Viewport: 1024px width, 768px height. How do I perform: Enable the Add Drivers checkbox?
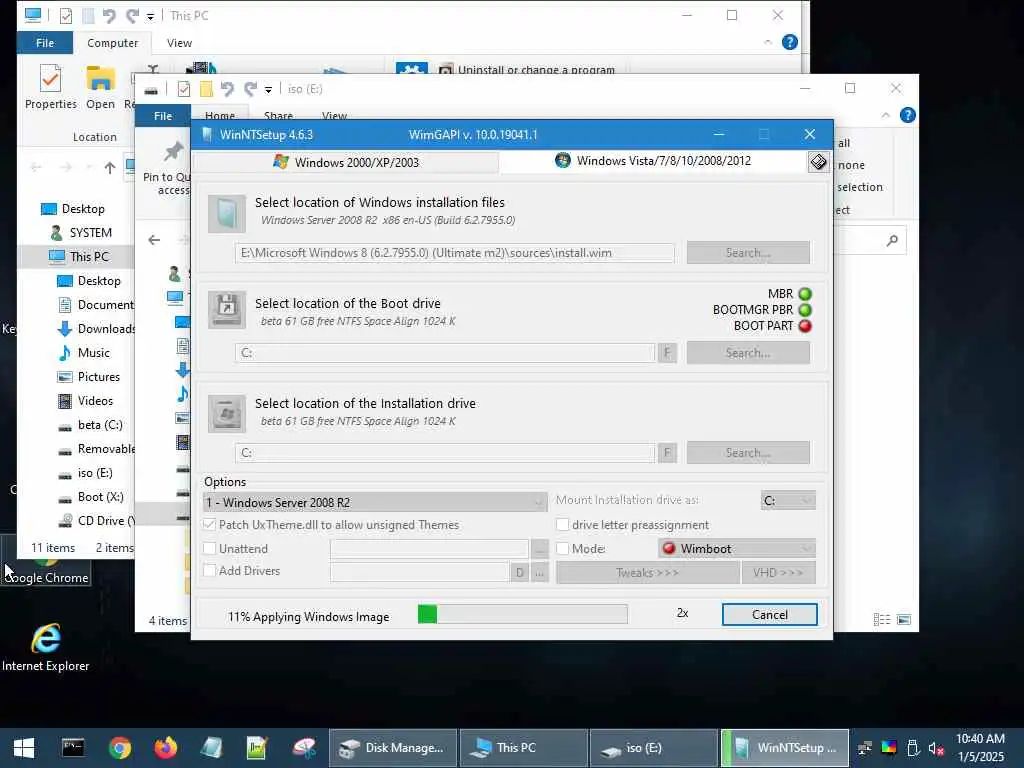209,570
